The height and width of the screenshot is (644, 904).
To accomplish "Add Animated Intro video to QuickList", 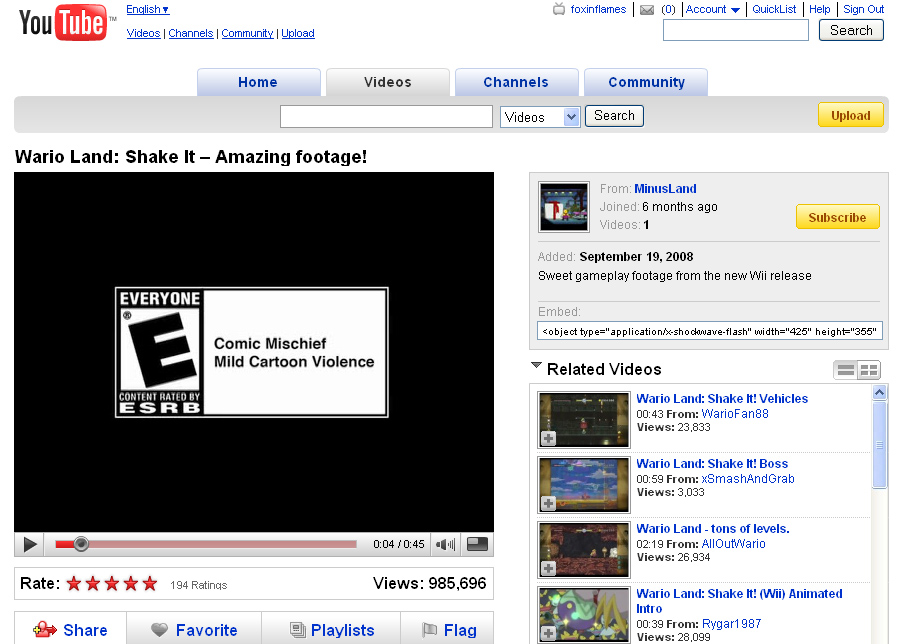I will (x=548, y=633).
